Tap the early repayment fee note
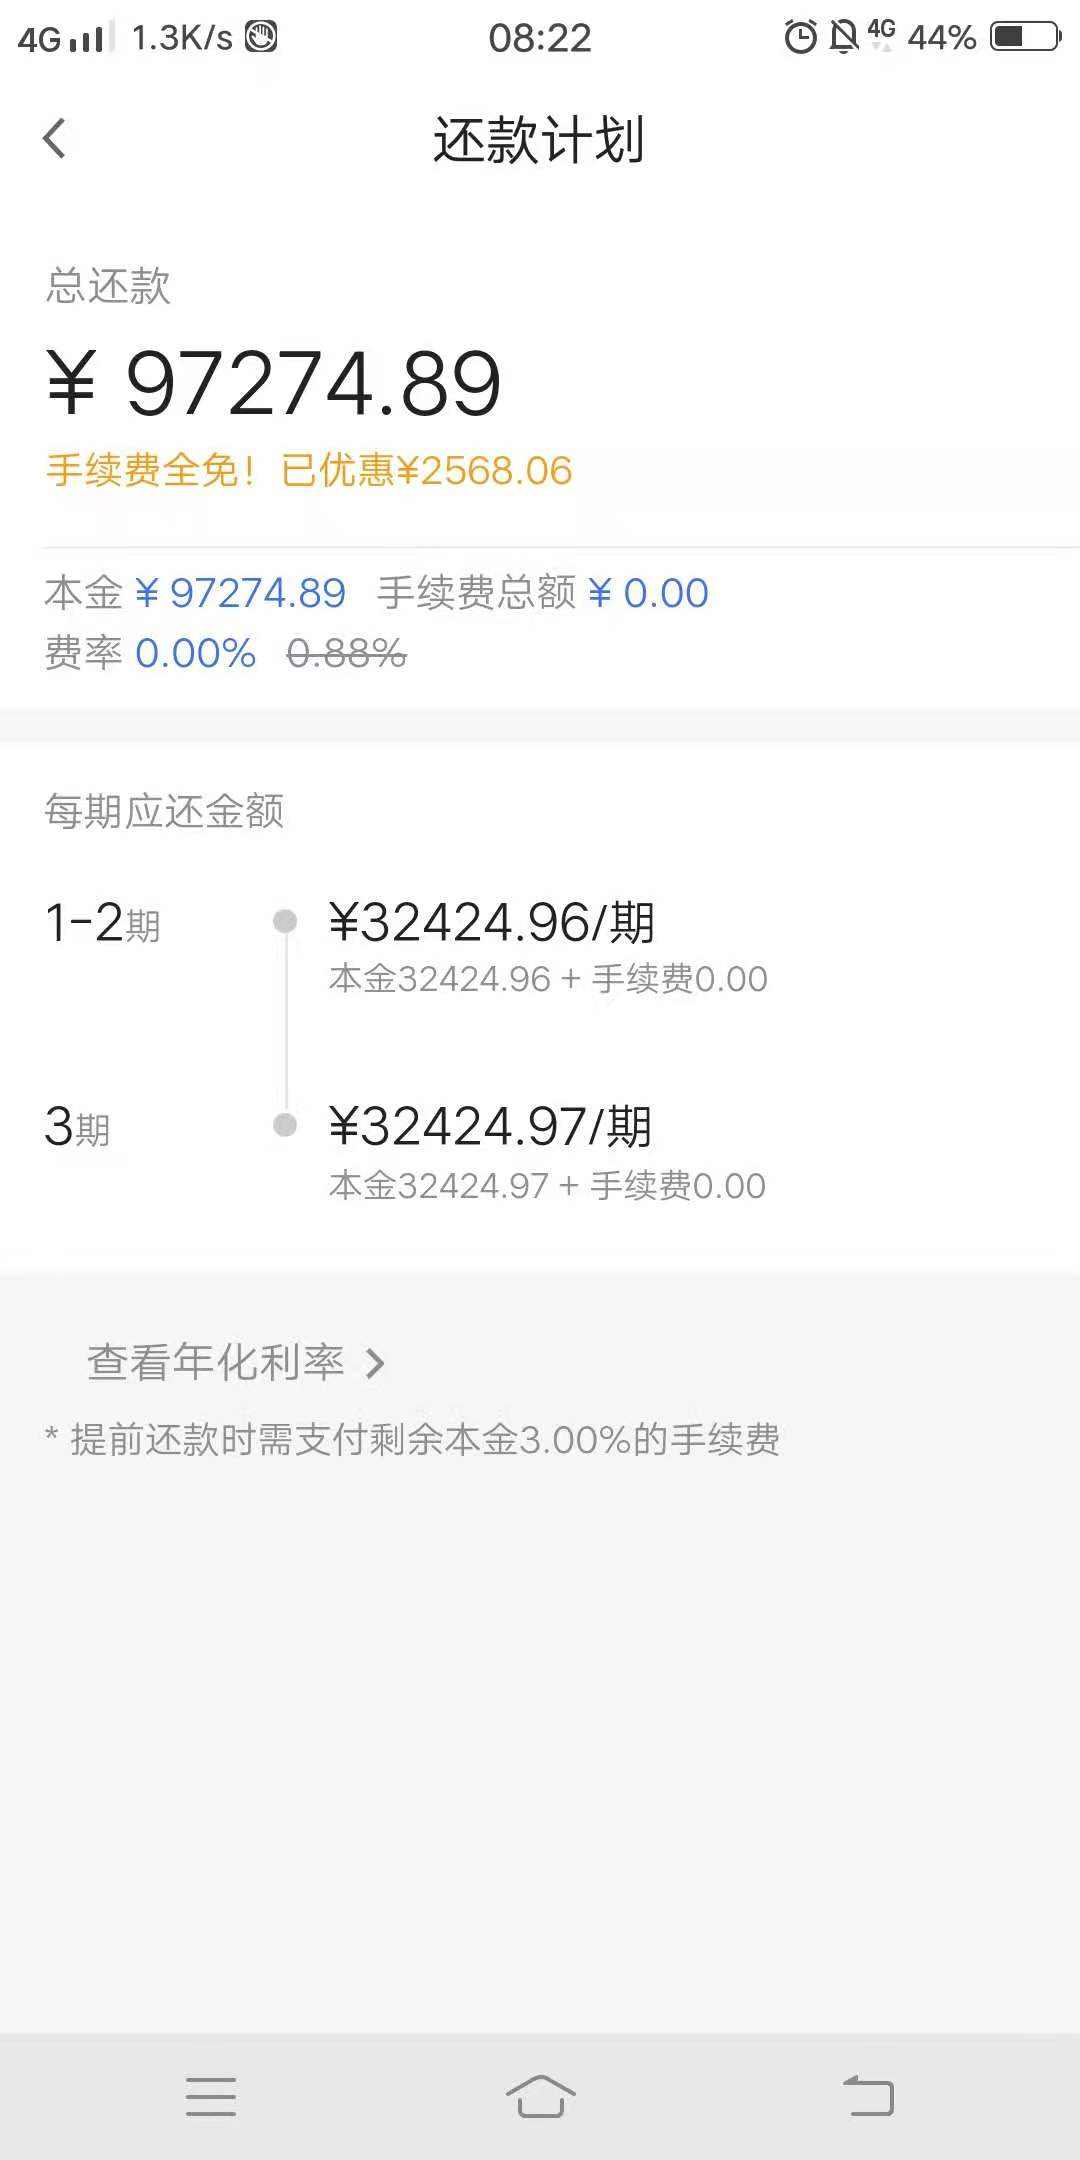Screen dimensions: 1080x2160 pos(413,1440)
